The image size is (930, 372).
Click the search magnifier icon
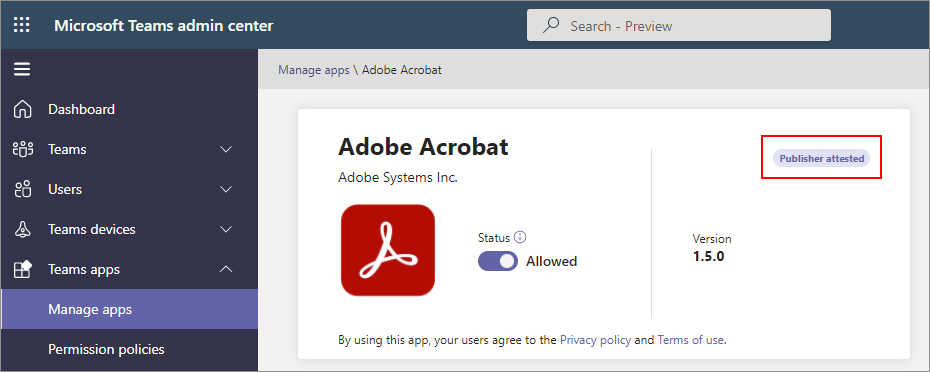click(x=552, y=26)
